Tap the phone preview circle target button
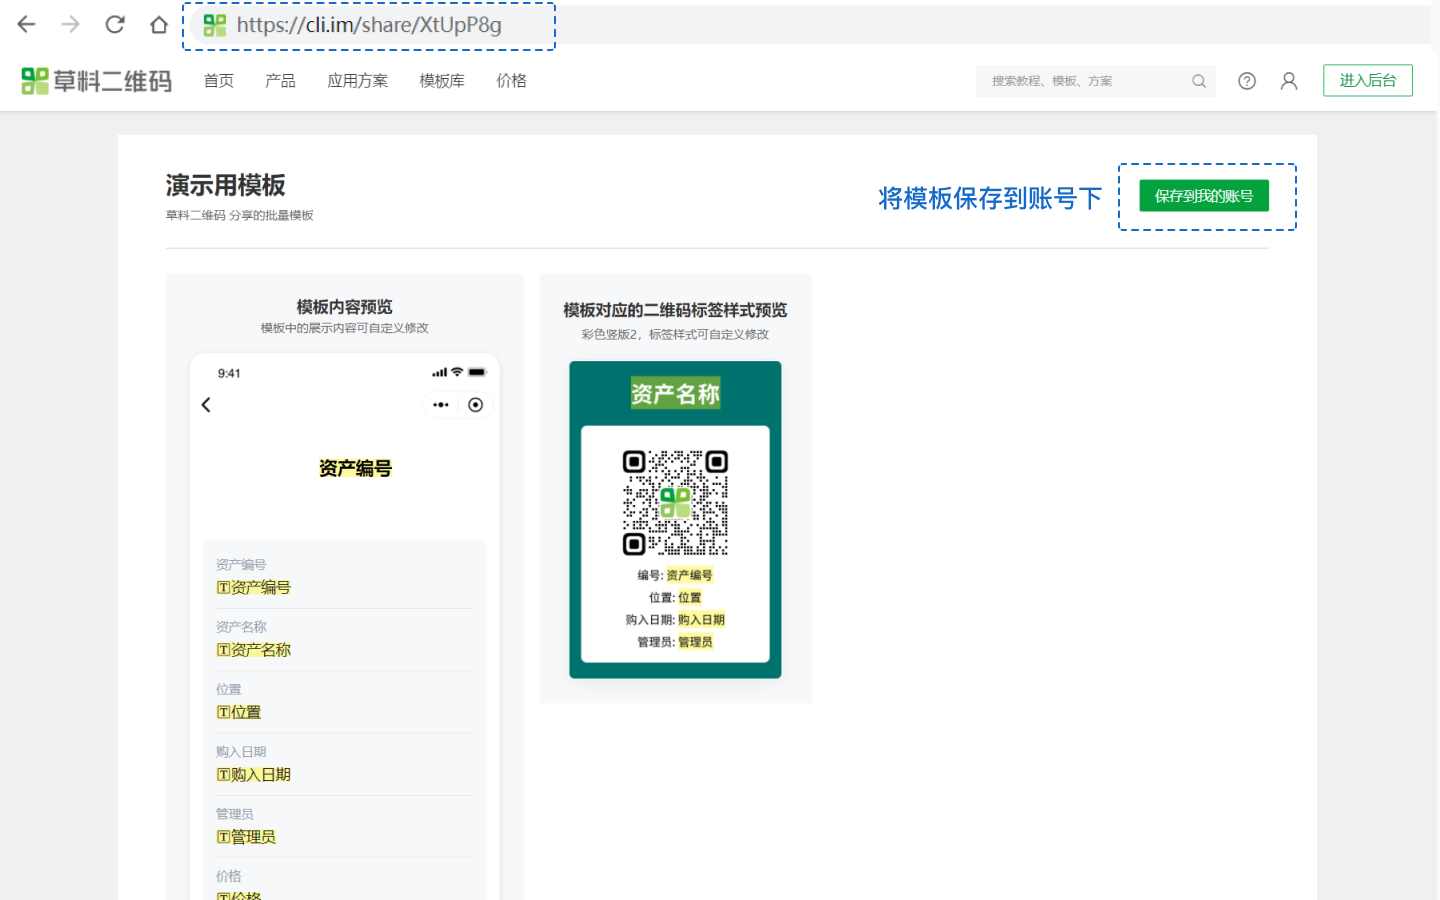The width and height of the screenshot is (1440, 900). [x=476, y=405]
